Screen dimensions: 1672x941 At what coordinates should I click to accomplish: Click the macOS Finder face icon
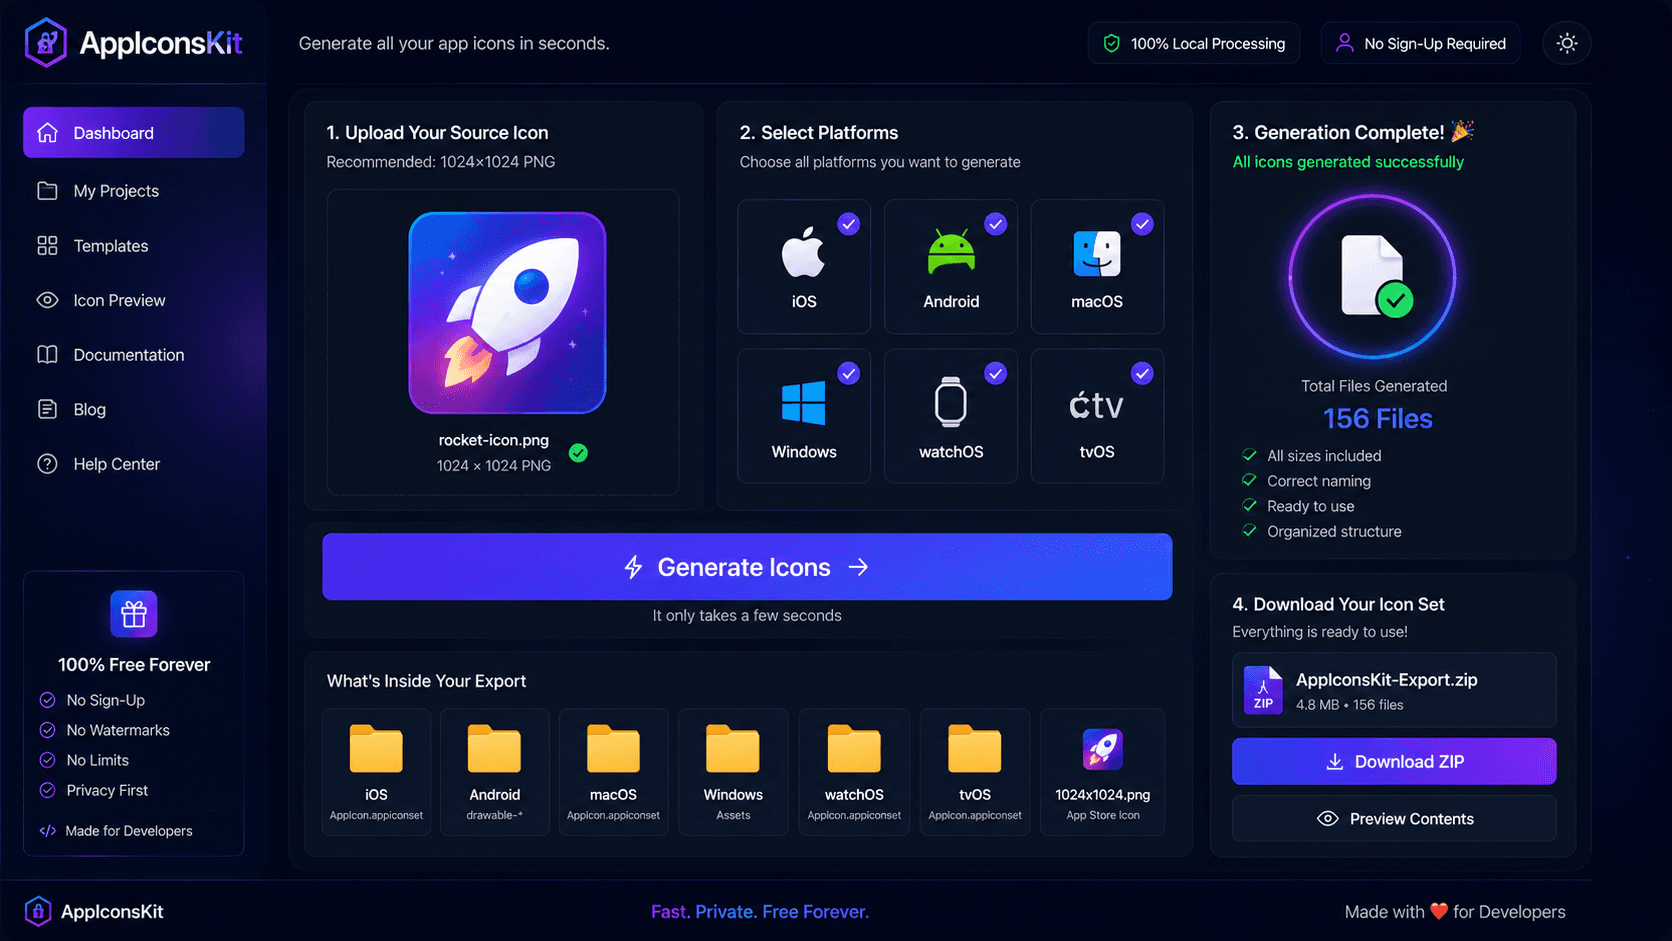1097,253
